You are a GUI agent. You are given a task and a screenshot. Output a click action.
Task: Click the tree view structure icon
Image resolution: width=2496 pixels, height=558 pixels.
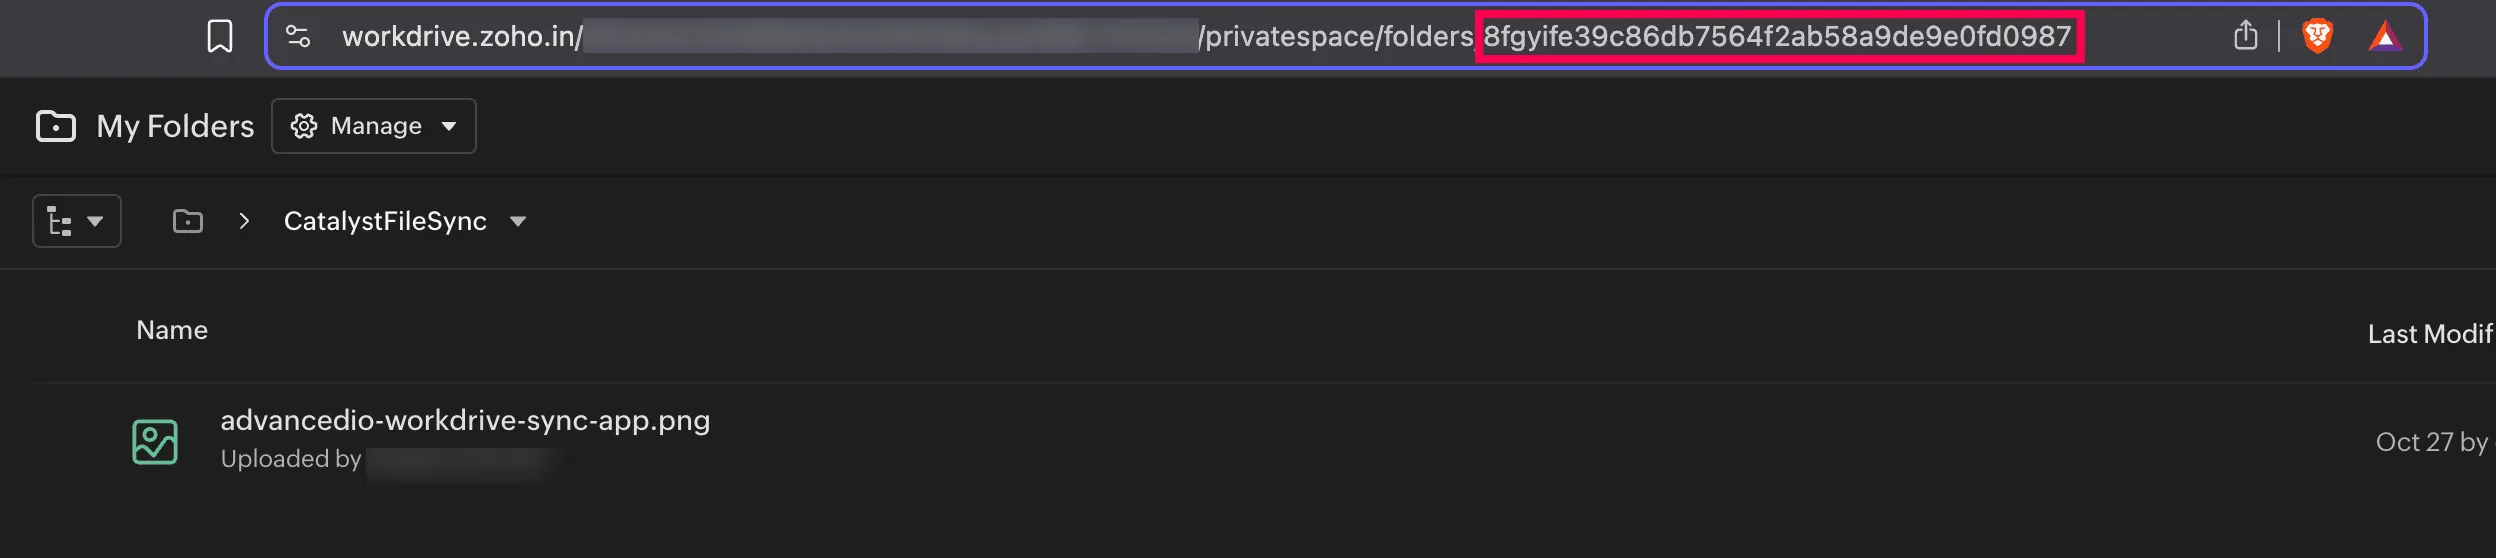coord(60,221)
